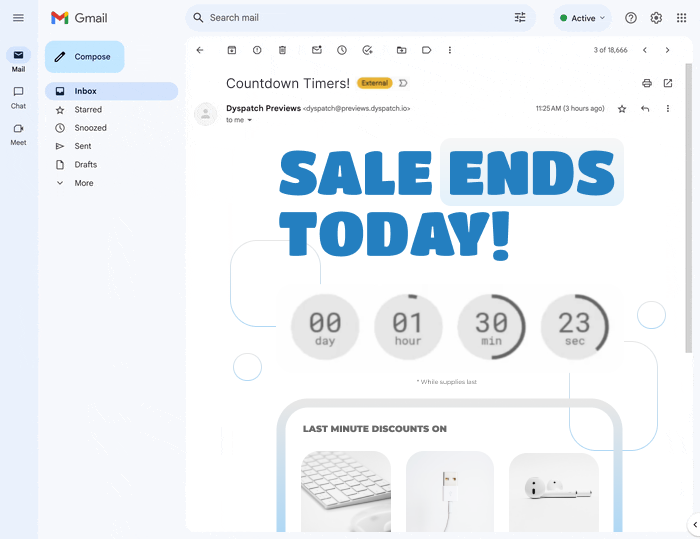Open Settings gear icon

pos(656,18)
